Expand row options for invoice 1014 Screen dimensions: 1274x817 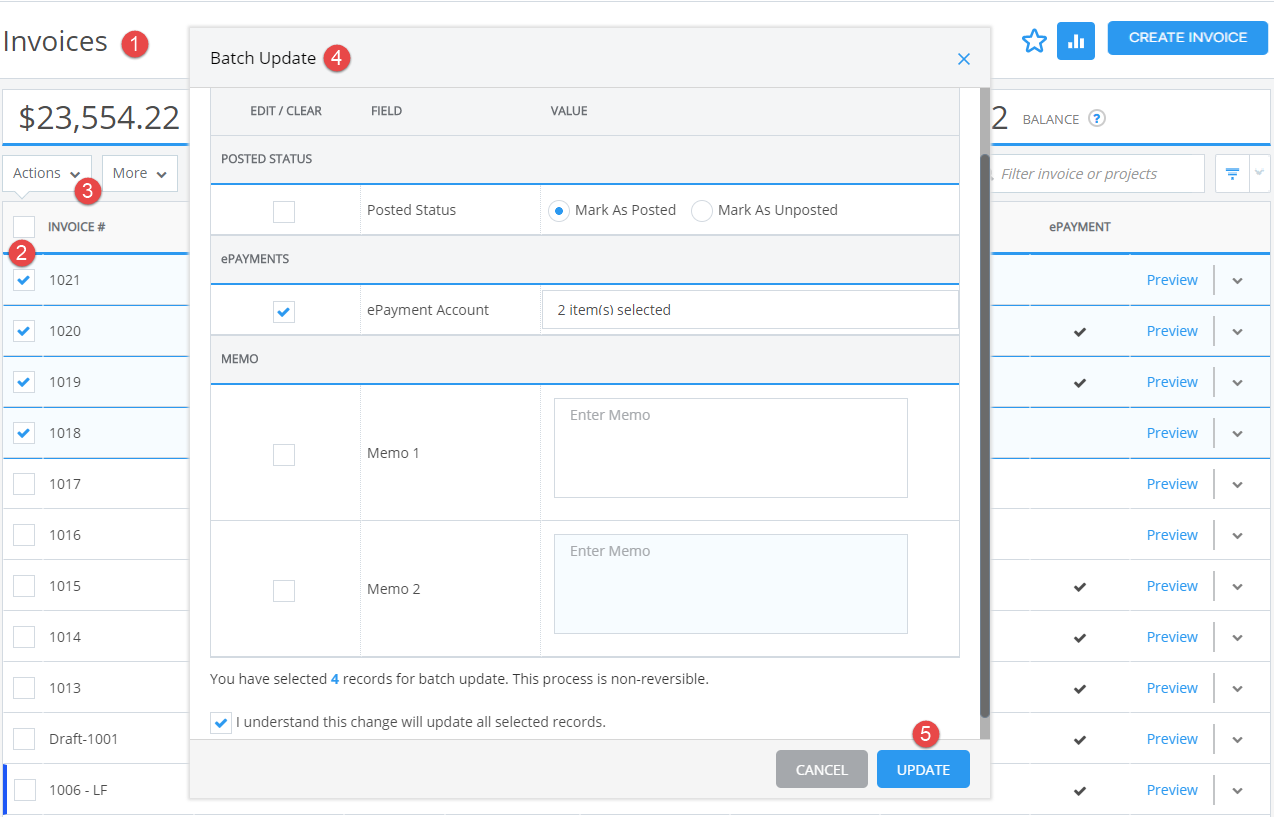pyautogui.click(x=1237, y=637)
